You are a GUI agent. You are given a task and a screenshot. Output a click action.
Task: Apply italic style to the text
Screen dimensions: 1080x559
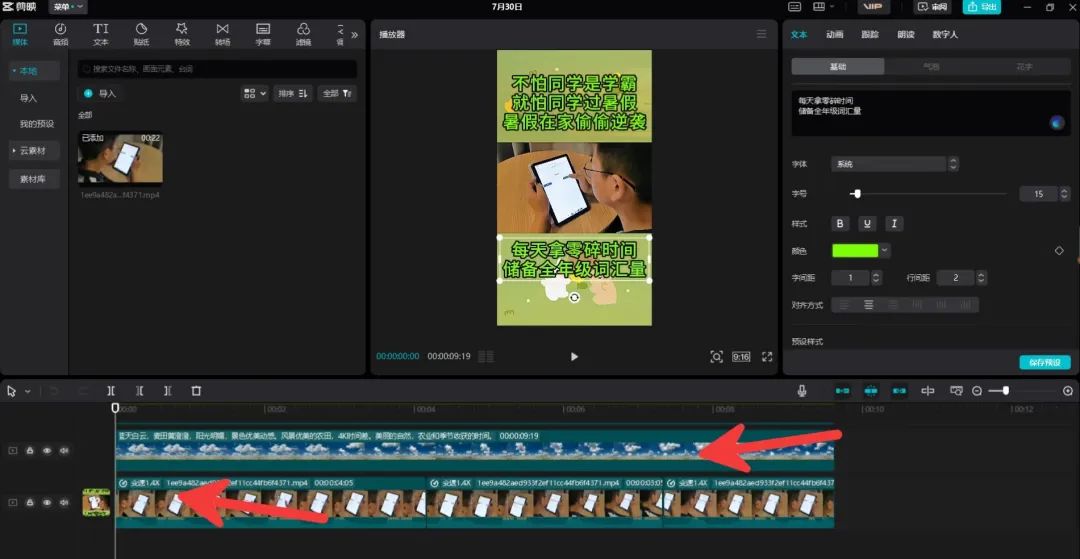894,224
